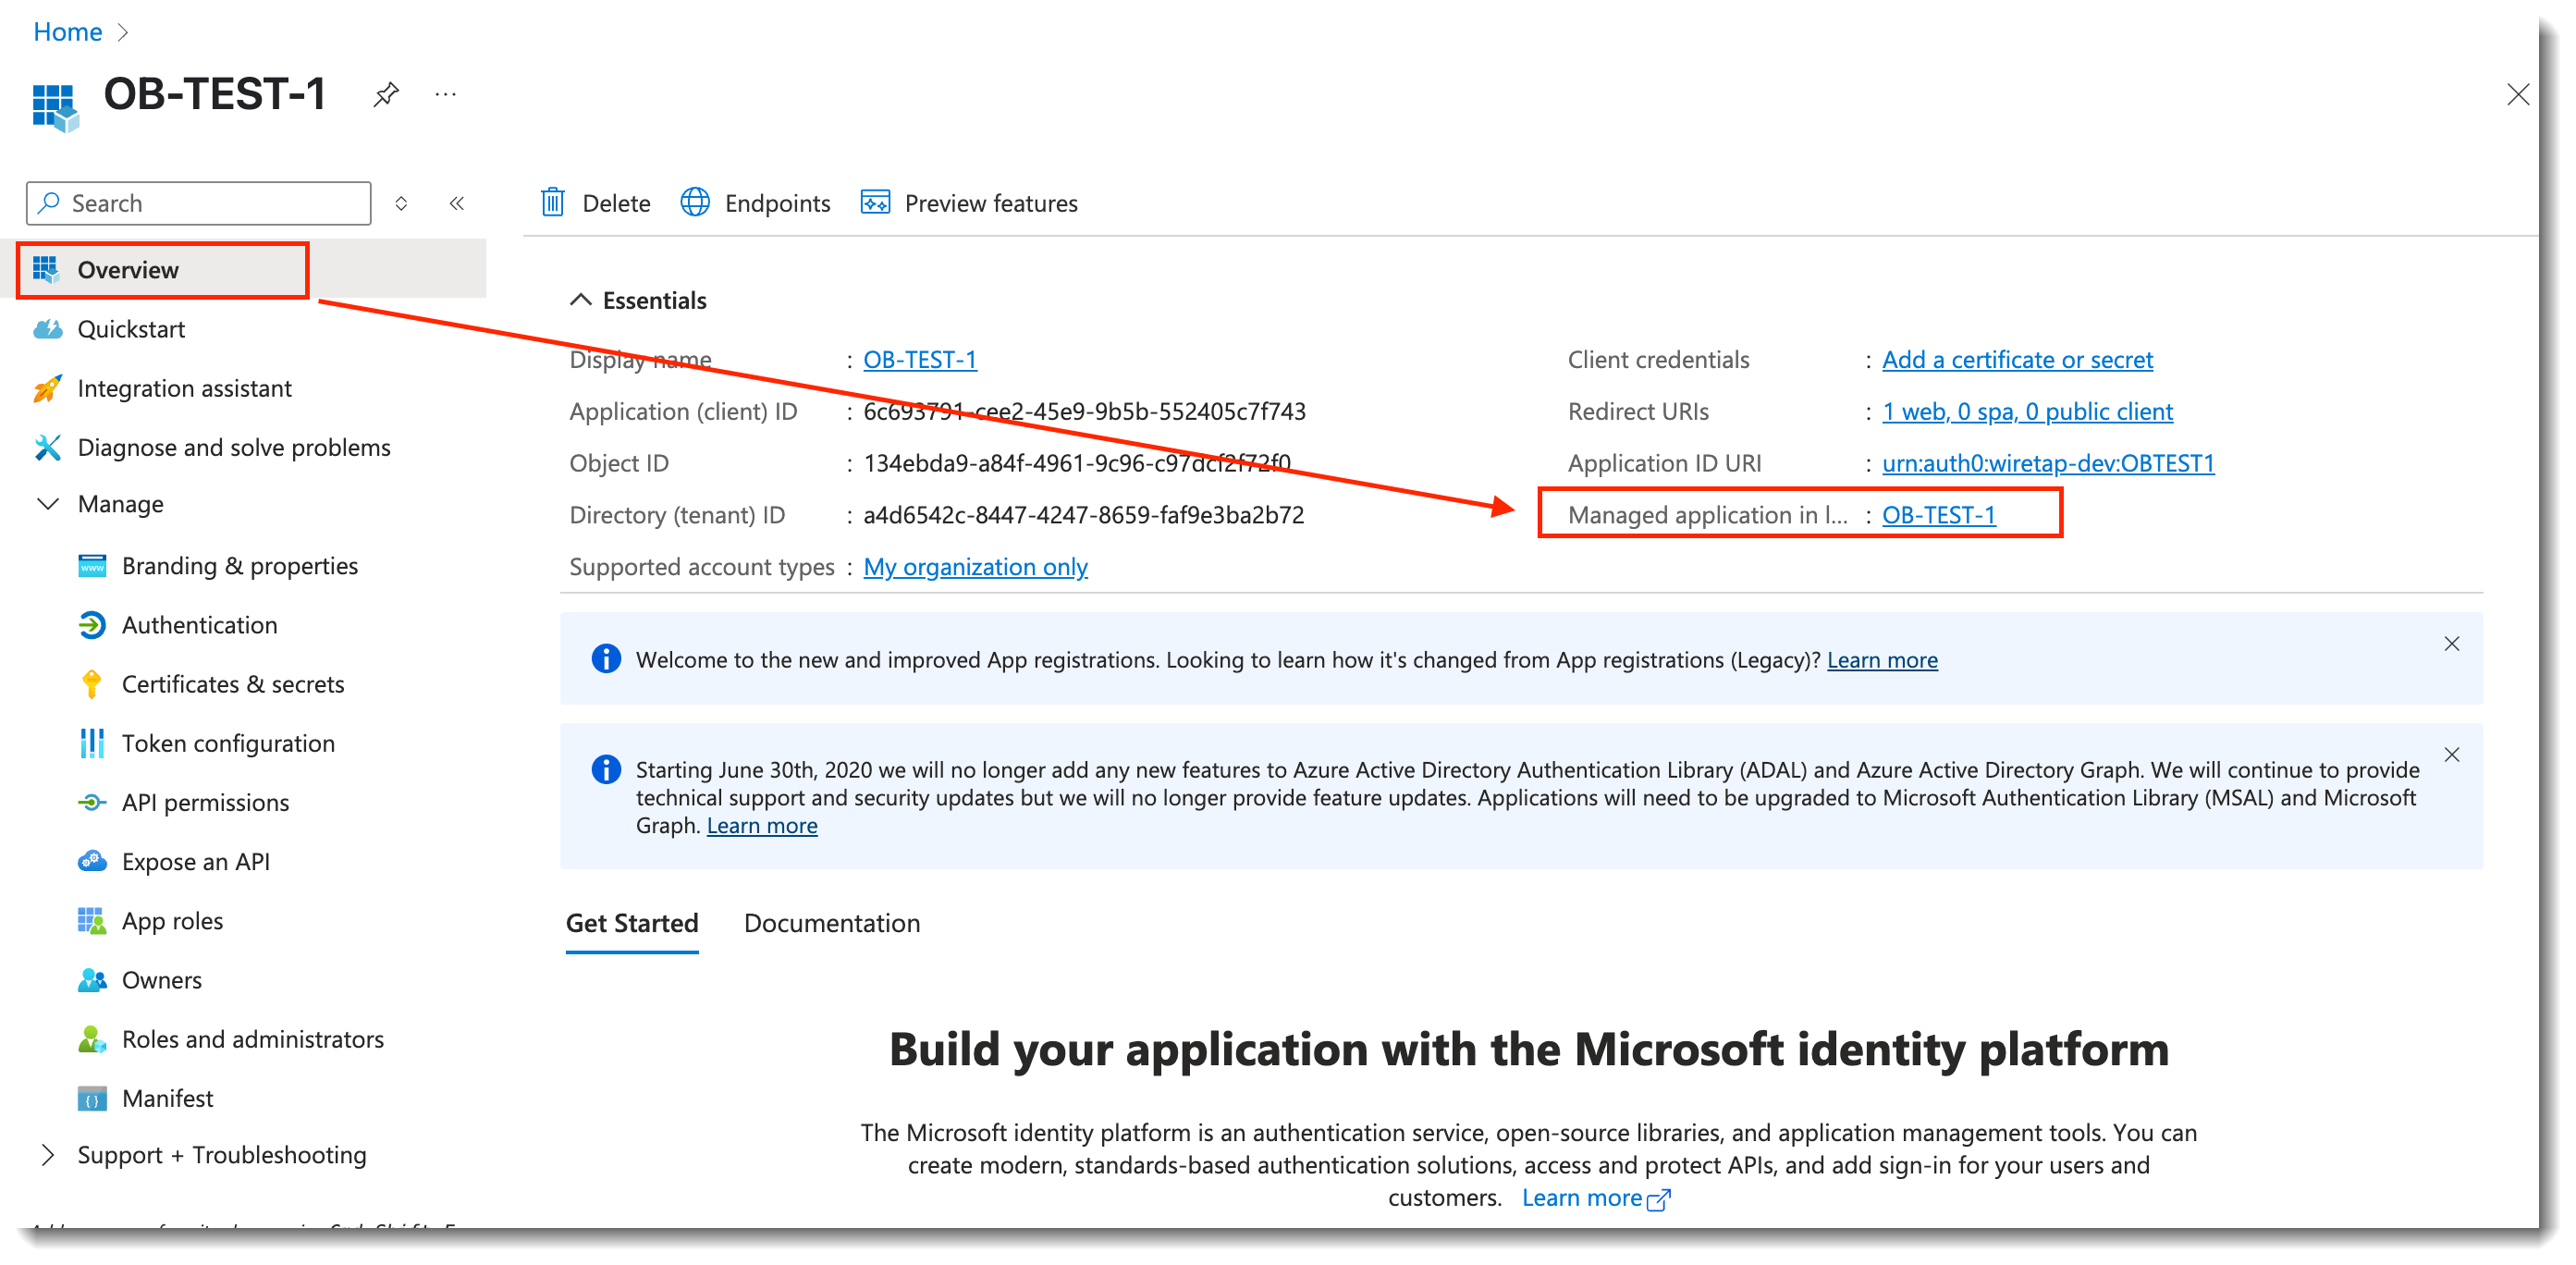Select the Get Started tab
This screenshot has width=2576, height=1265.
(632, 923)
